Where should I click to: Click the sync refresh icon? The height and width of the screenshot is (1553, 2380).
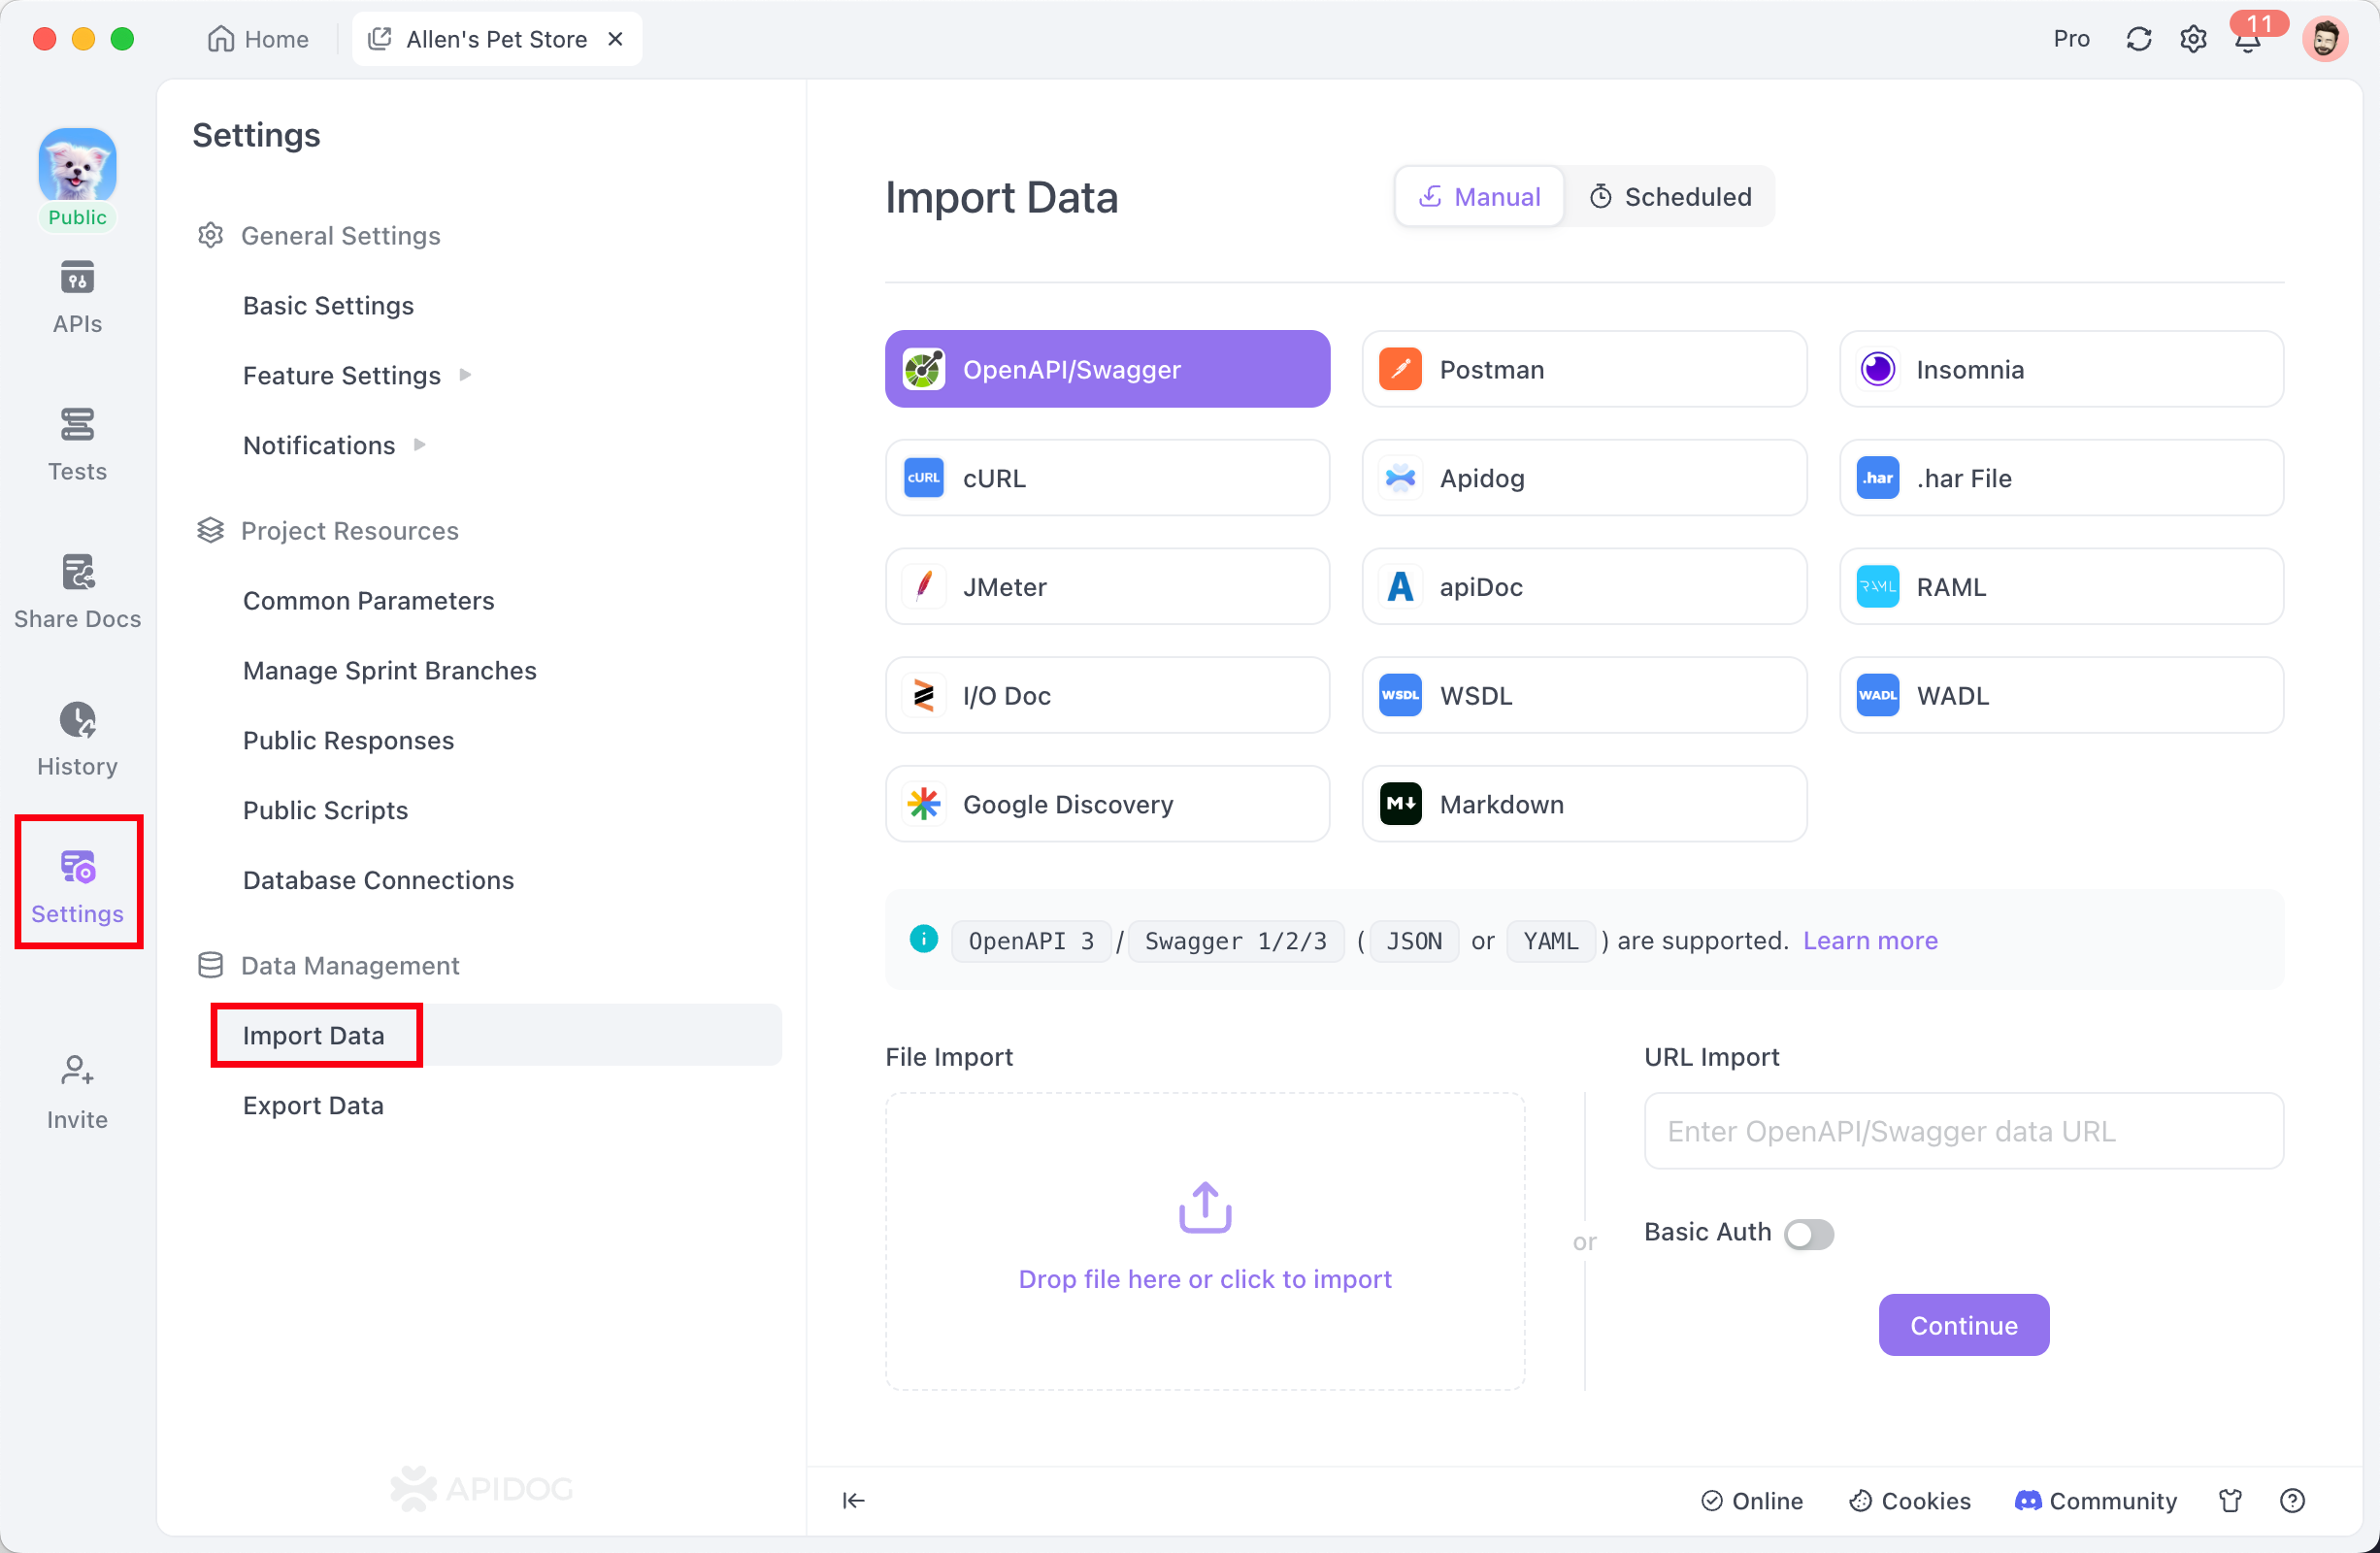(x=2139, y=39)
